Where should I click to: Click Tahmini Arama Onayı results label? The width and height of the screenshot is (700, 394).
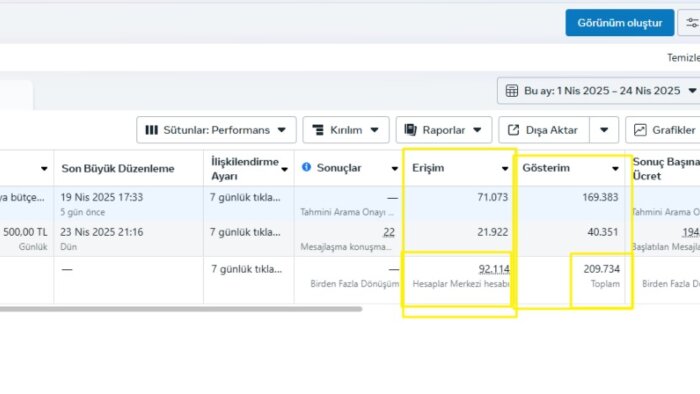(347, 212)
